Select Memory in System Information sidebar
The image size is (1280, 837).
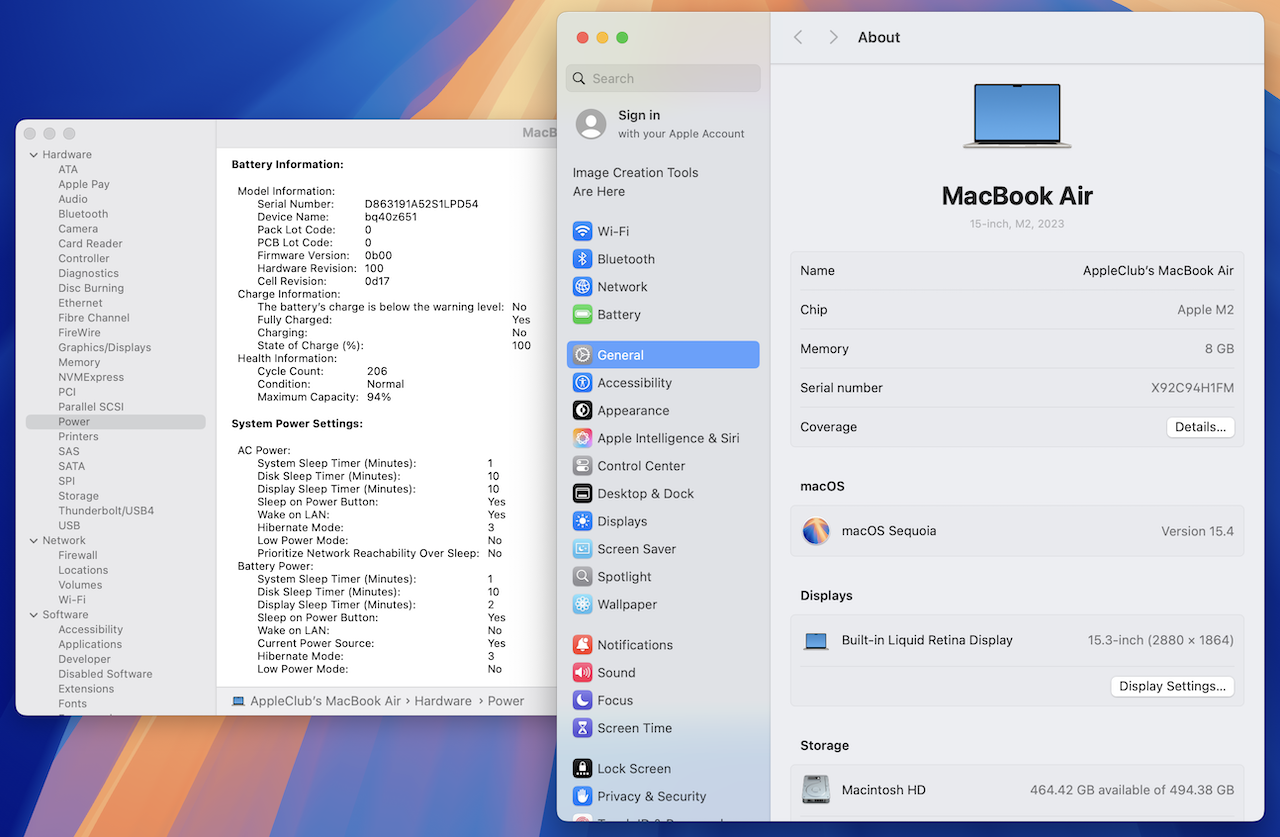coord(79,363)
